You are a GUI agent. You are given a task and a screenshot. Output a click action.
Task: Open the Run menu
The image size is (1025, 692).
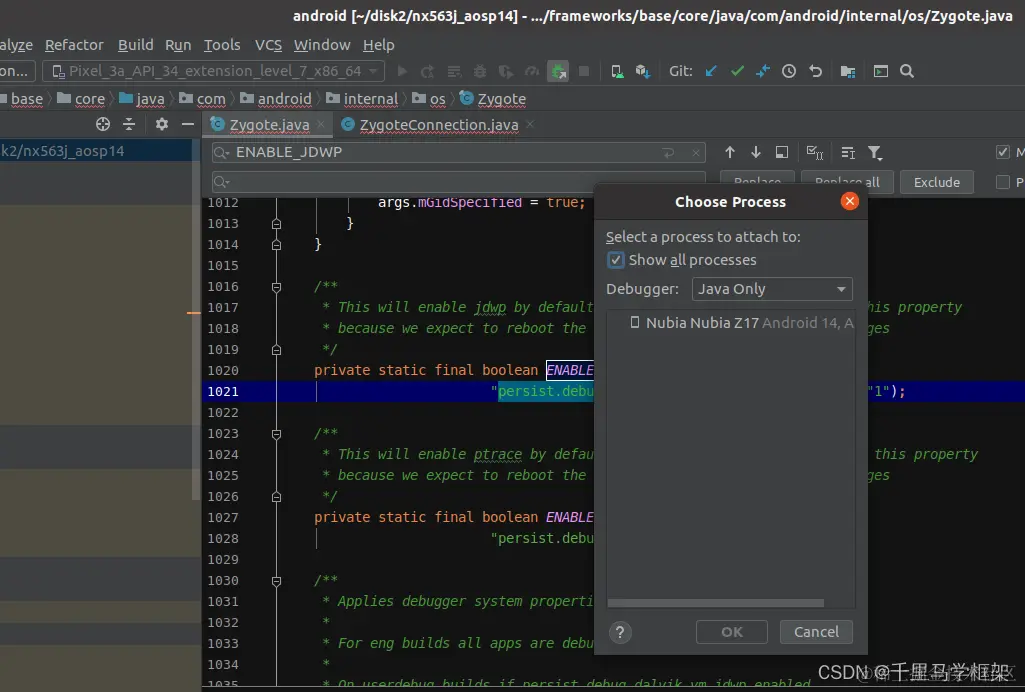tap(178, 45)
